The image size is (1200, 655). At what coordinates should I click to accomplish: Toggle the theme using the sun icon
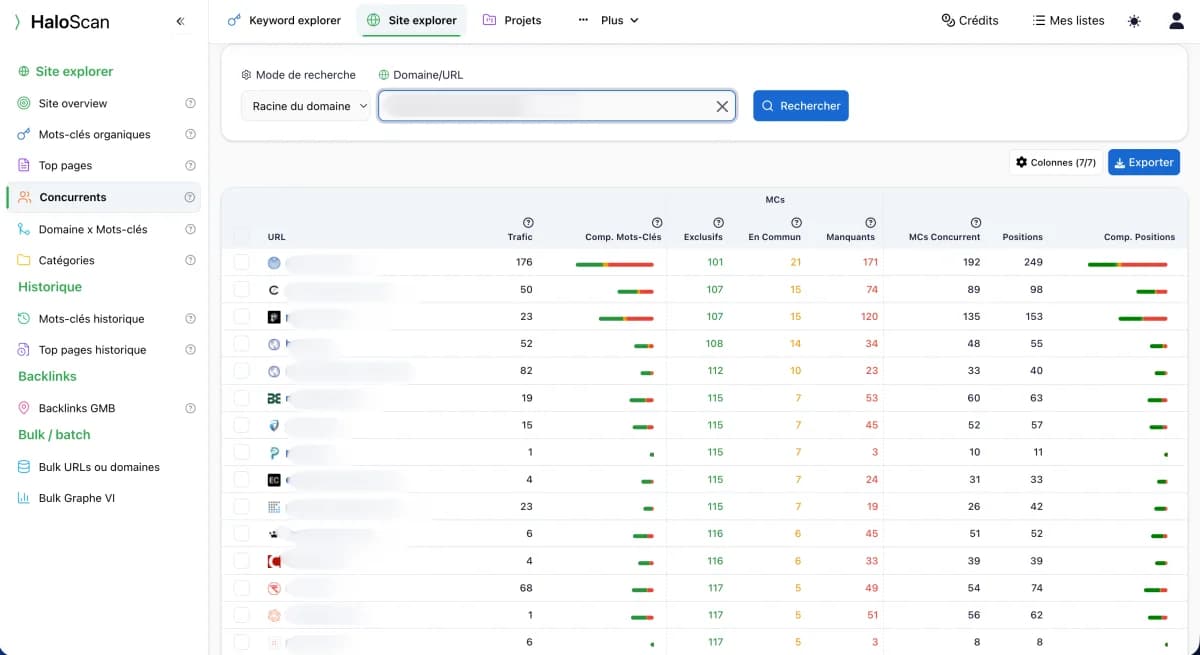[1134, 20]
